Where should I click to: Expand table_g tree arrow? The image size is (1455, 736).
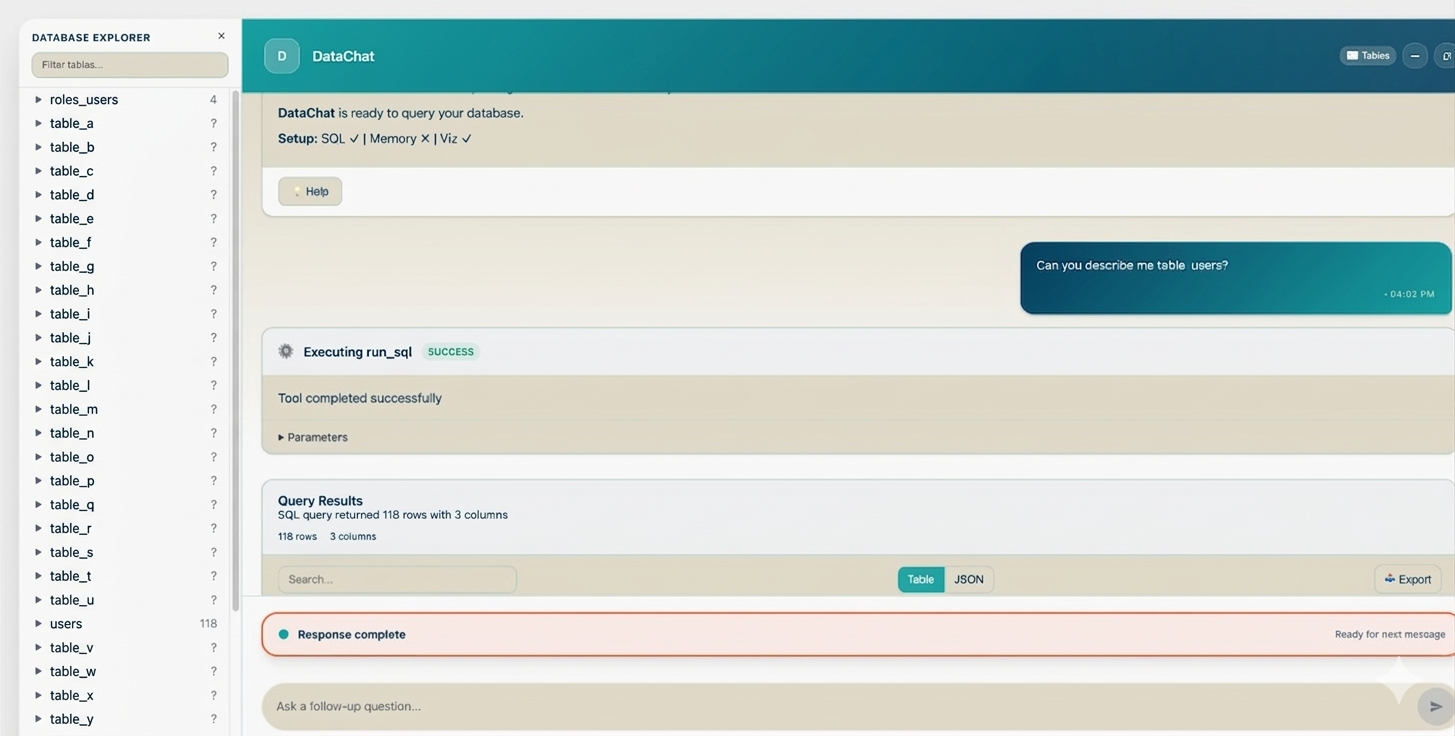tap(38, 266)
